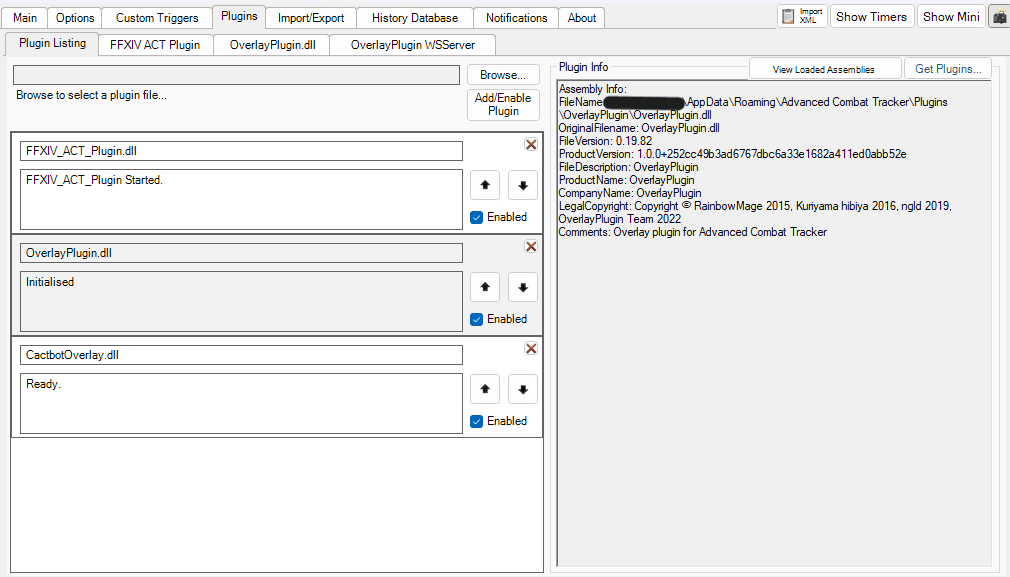
Task: Click View Loaded Assemblies
Action: click(x=824, y=68)
